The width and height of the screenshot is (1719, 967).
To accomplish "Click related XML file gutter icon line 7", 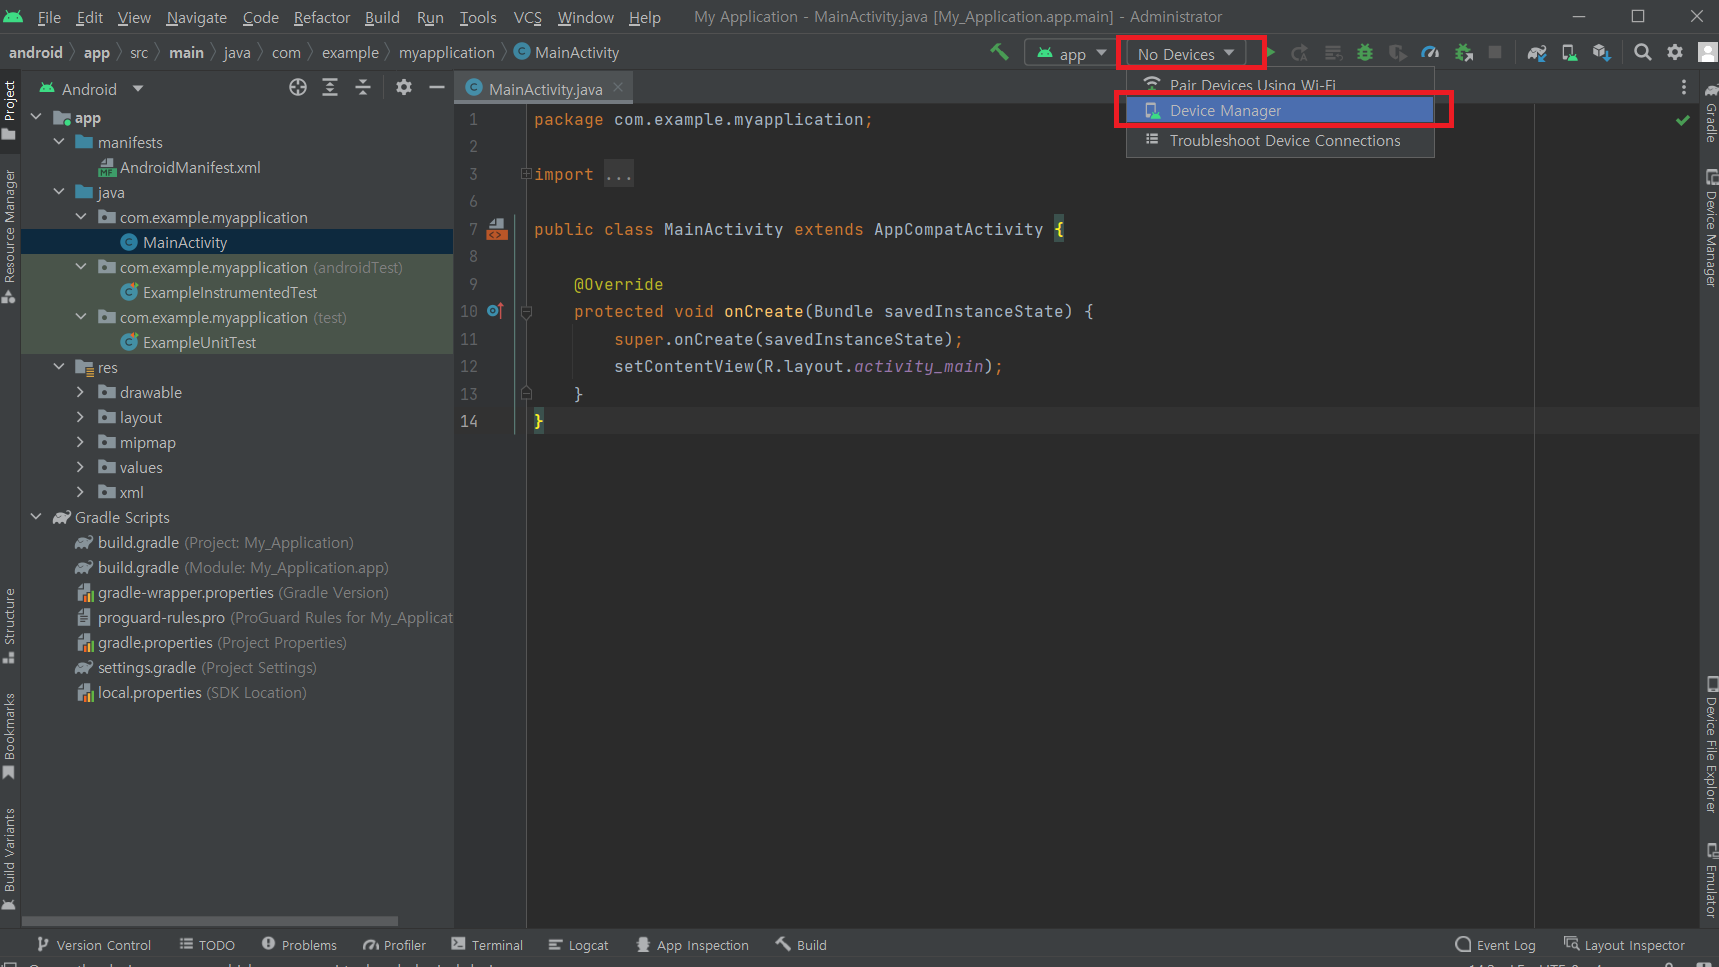I will (497, 230).
